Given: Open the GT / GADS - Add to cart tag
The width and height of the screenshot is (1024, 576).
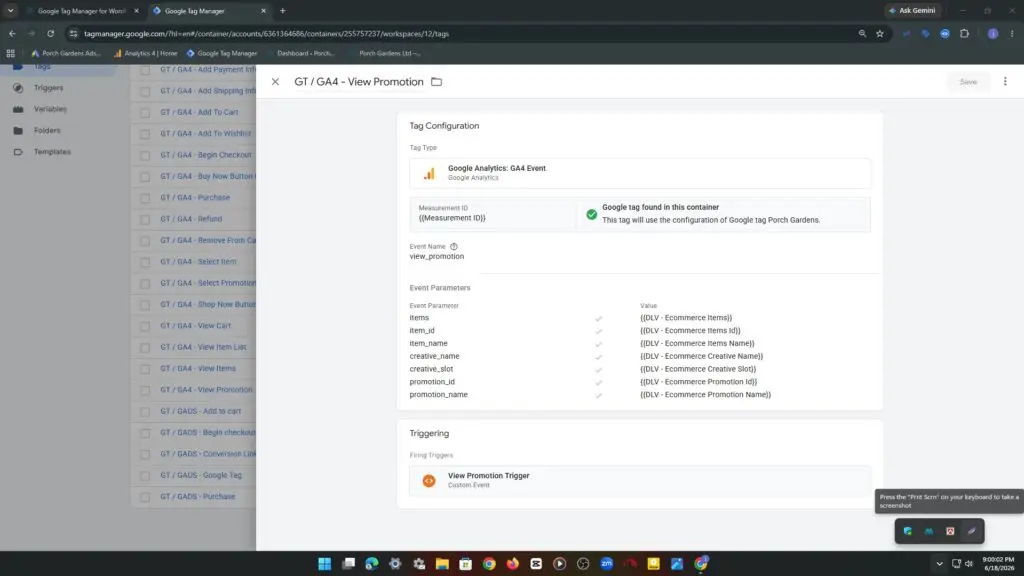Looking at the screenshot, I should (x=200, y=411).
